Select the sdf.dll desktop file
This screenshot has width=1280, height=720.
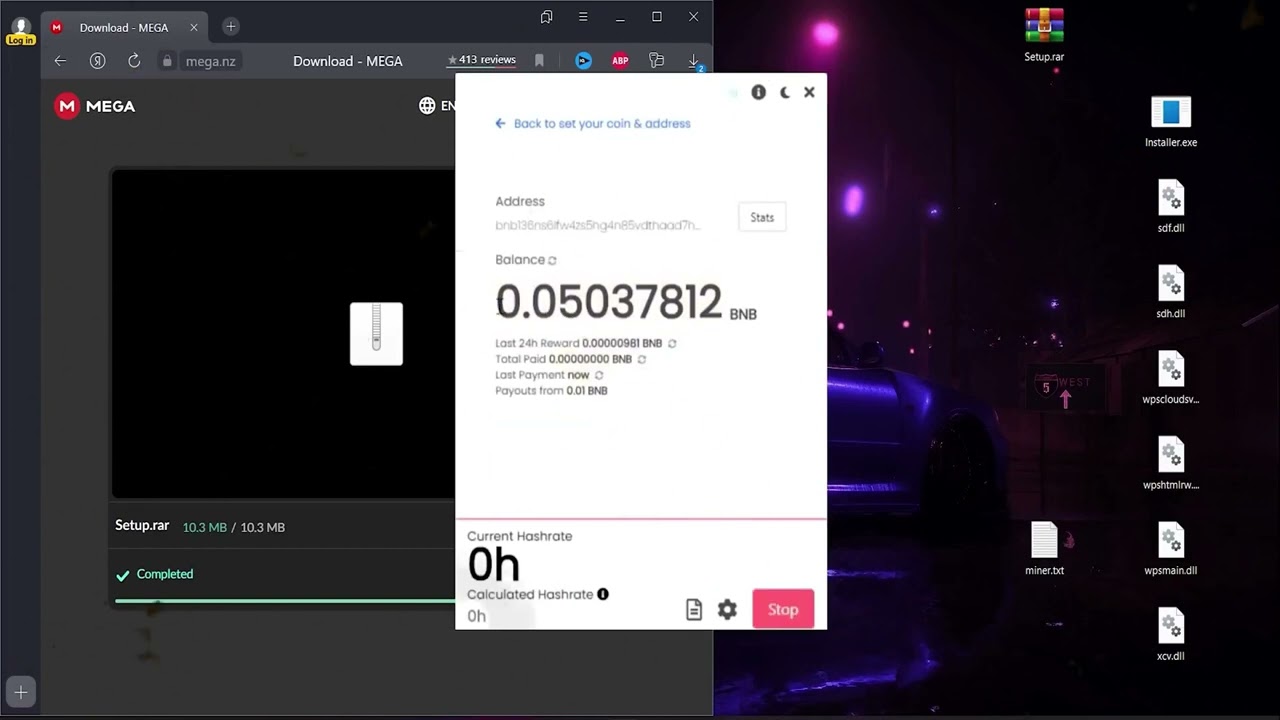(1171, 207)
